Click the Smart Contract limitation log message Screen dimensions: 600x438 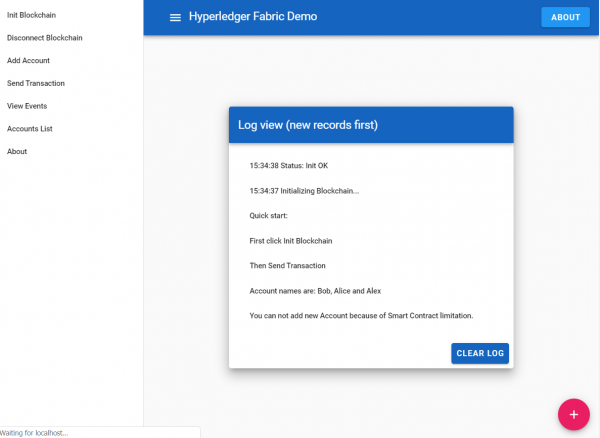click(361, 316)
